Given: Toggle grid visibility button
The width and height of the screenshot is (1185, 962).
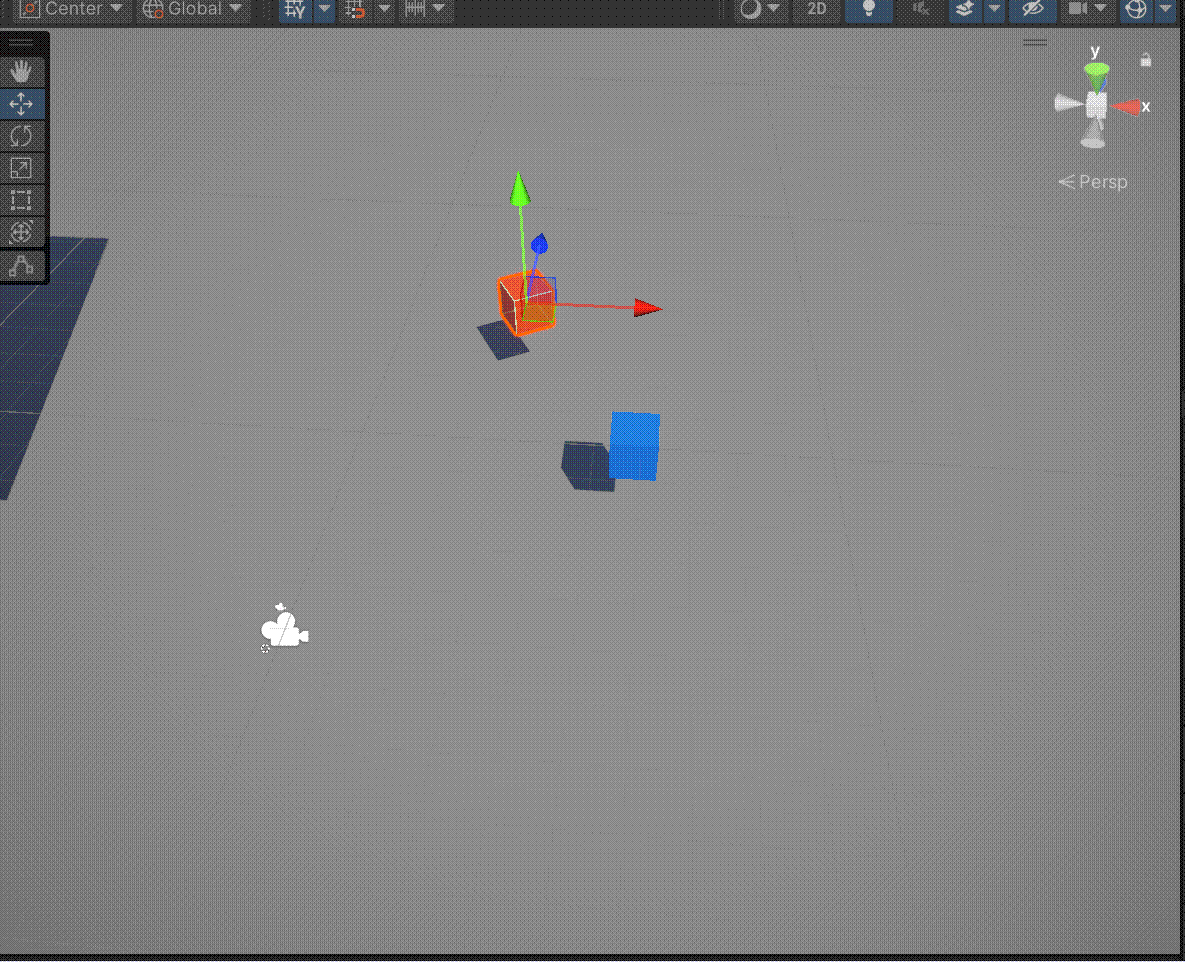Looking at the screenshot, I should [x=295, y=10].
